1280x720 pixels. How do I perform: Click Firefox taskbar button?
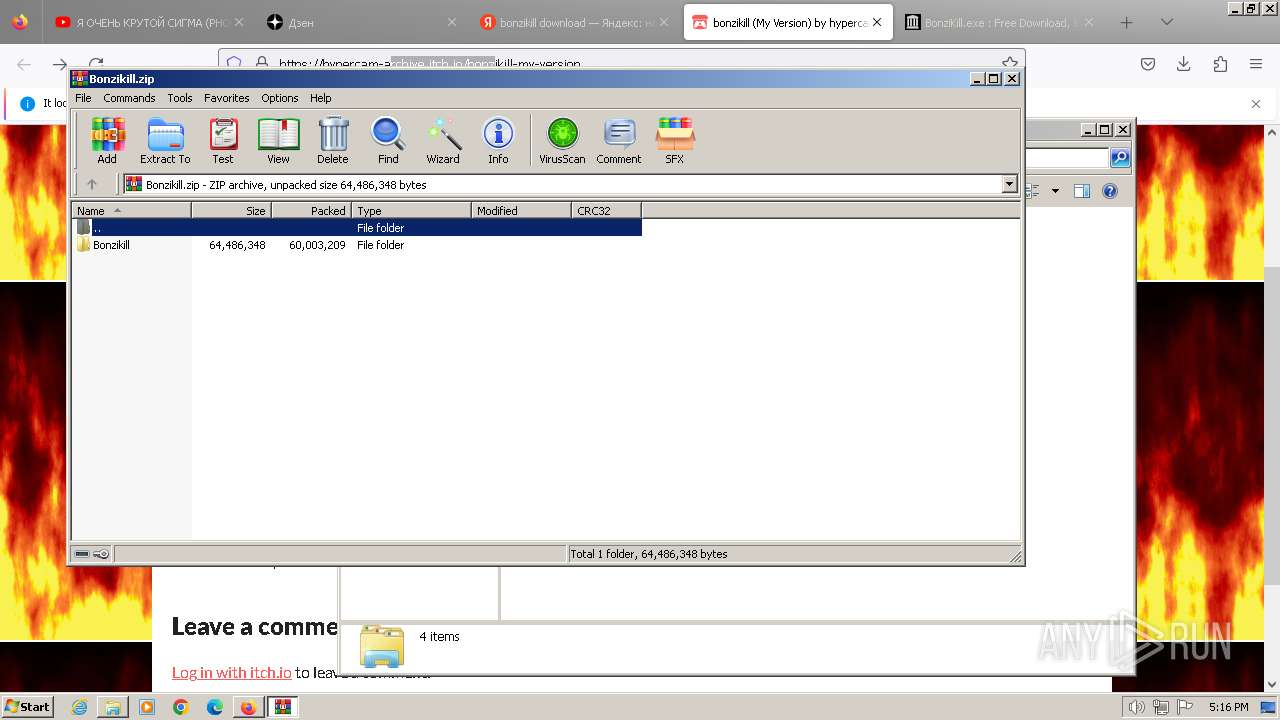click(x=248, y=707)
